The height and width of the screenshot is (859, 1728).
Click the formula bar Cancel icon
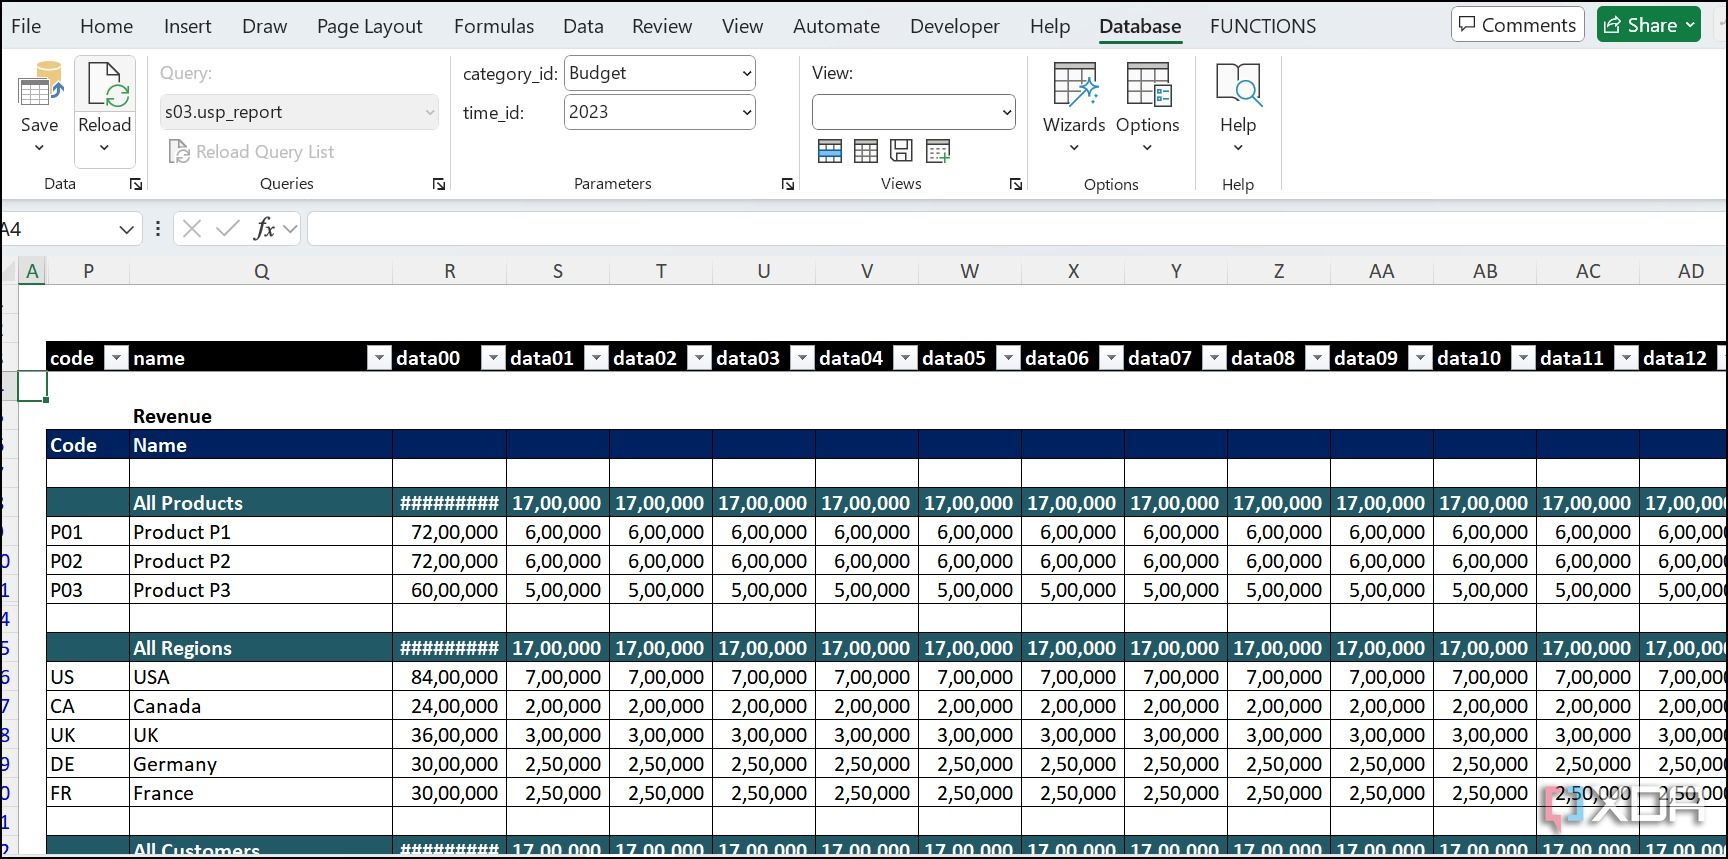pos(192,229)
